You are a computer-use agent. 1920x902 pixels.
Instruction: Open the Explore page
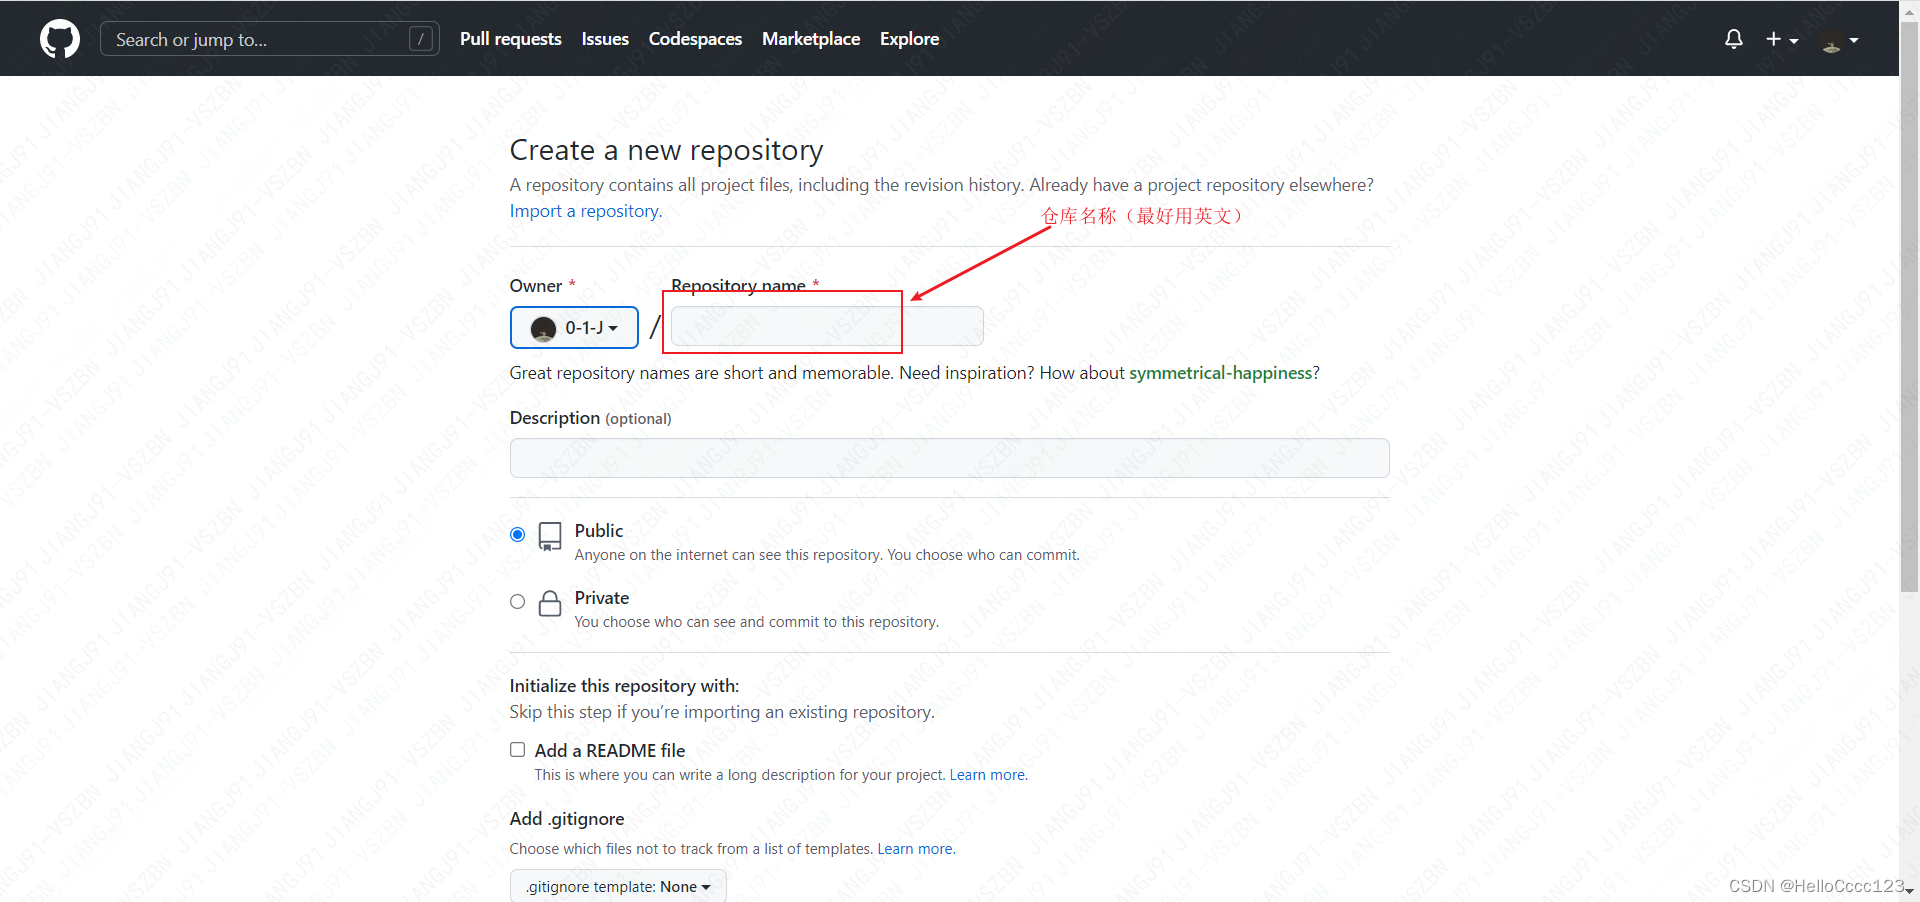click(909, 39)
